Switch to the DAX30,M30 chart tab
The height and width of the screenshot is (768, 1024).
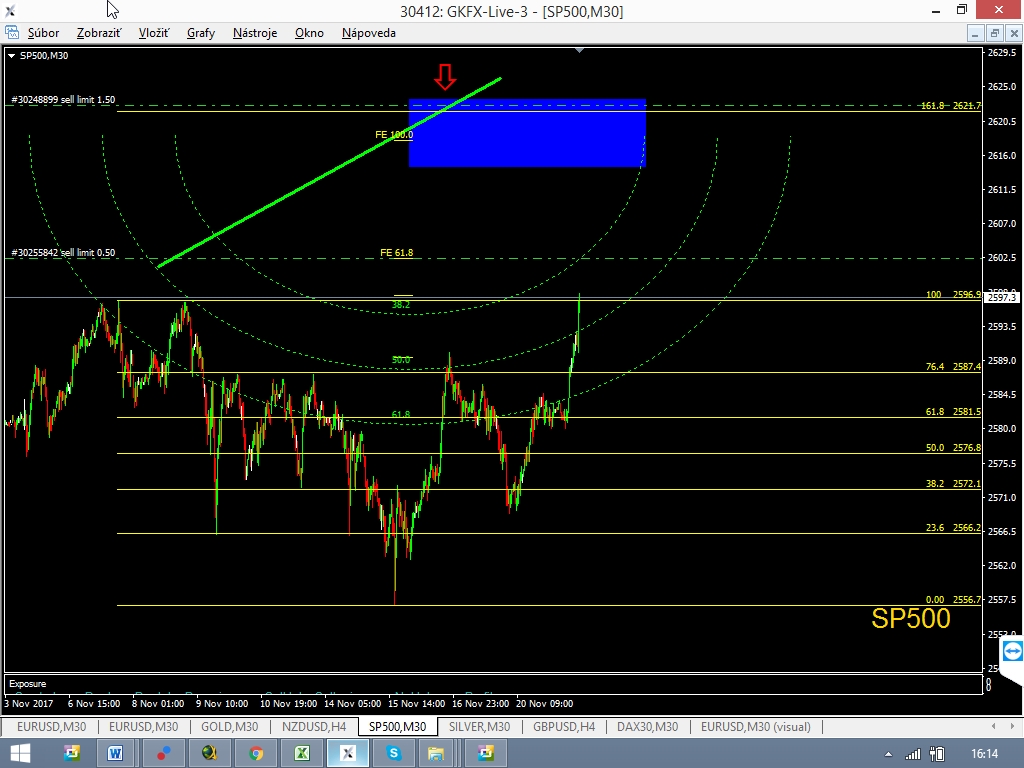pos(647,727)
